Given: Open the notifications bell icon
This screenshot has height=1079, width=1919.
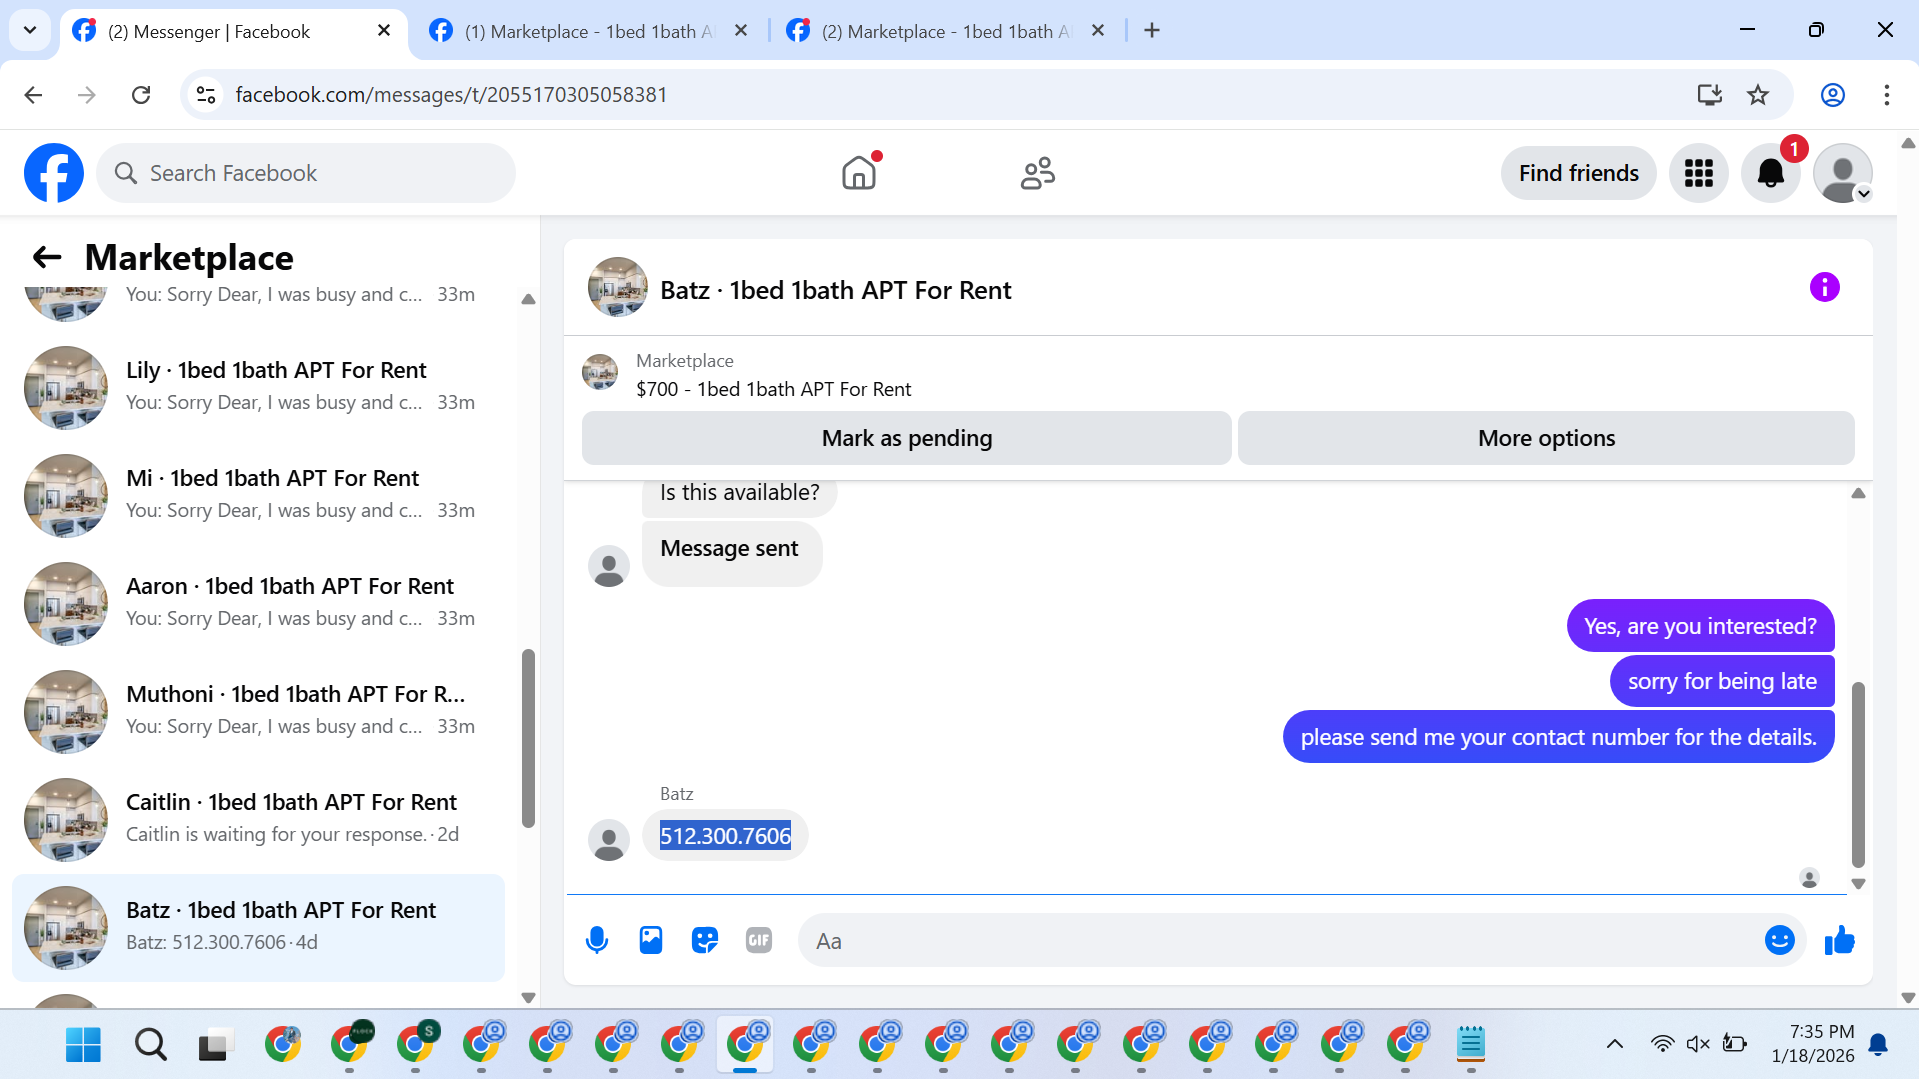Looking at the screenshot, I should (x=1771, y=173).
